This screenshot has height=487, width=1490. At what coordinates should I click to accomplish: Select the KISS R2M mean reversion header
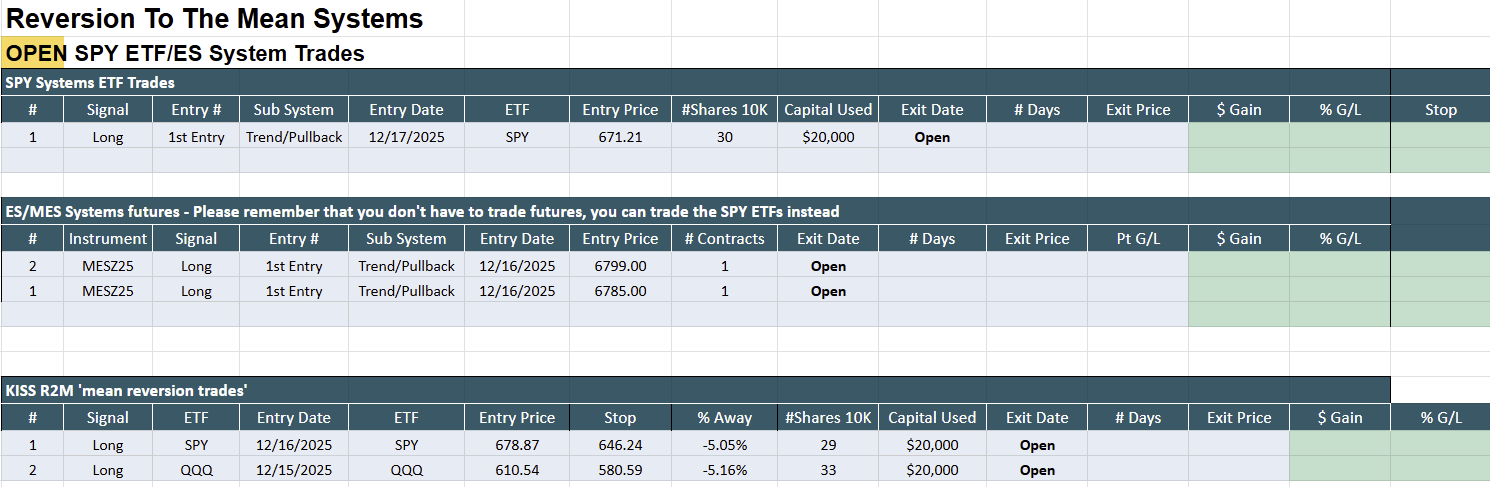(126, 390)
